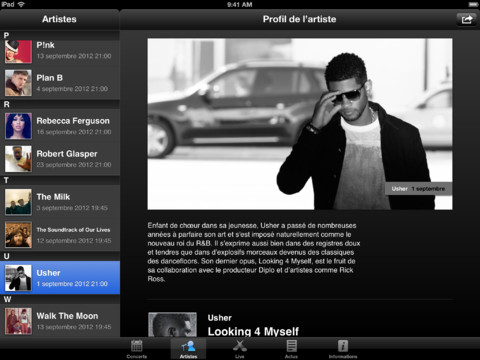Select The Soundtrack of Our Lives
Screen dimensions: 480x360
pos(60,235)
